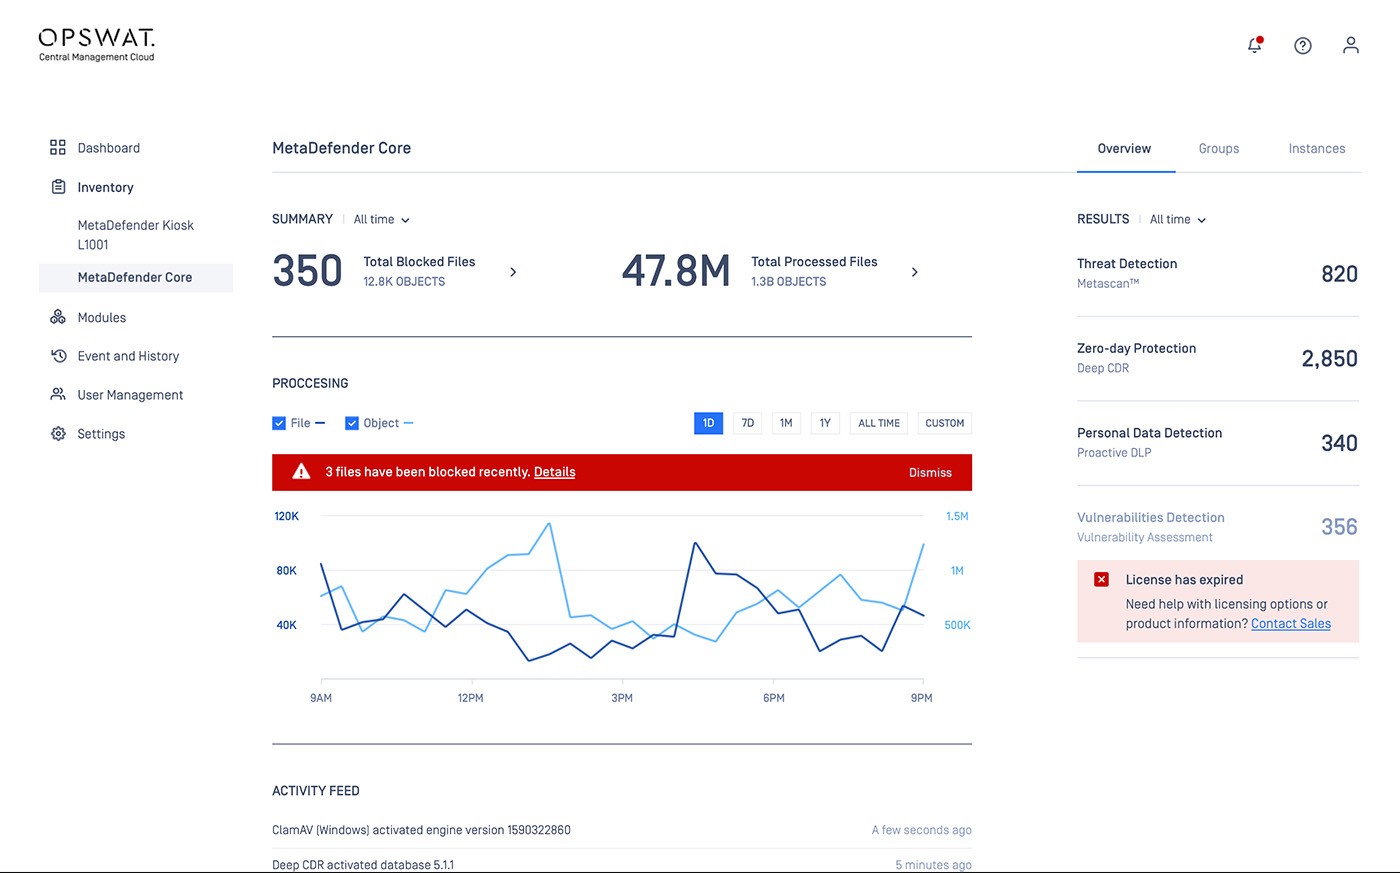Open the Summary All time dropdown
This screenshot has width=1400, height=873.
382,220
